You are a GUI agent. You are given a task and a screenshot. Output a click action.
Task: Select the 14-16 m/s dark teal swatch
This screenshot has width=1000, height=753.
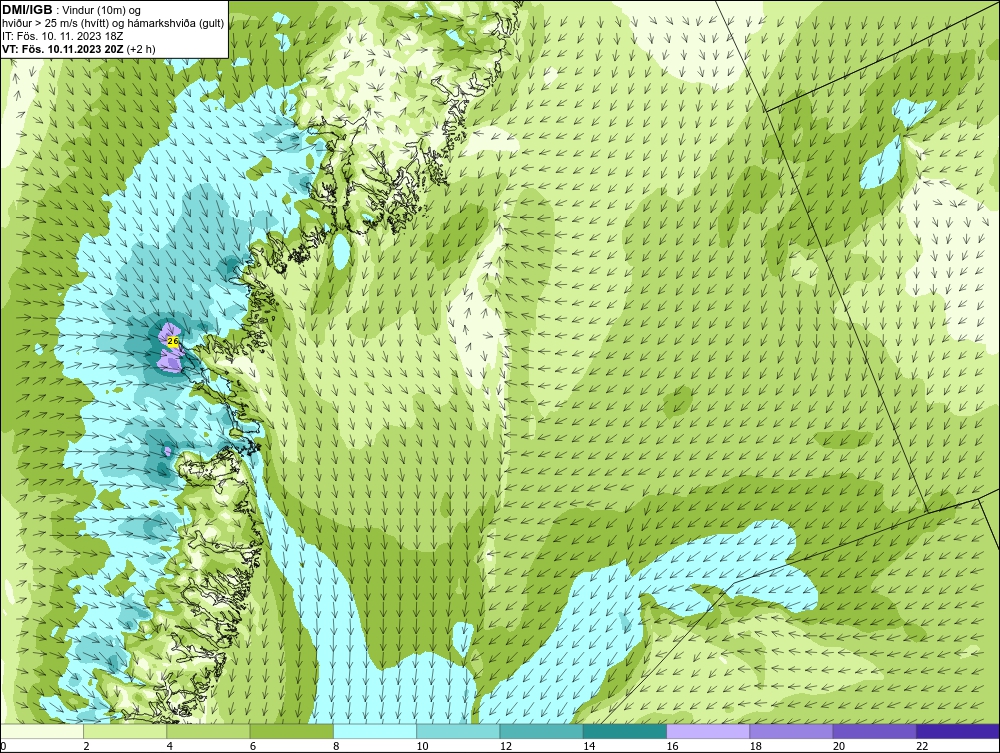click(x=625, y=731)
